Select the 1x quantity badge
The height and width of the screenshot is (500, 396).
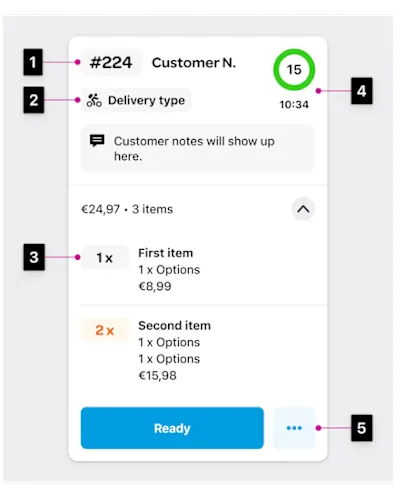coord(105,258)
